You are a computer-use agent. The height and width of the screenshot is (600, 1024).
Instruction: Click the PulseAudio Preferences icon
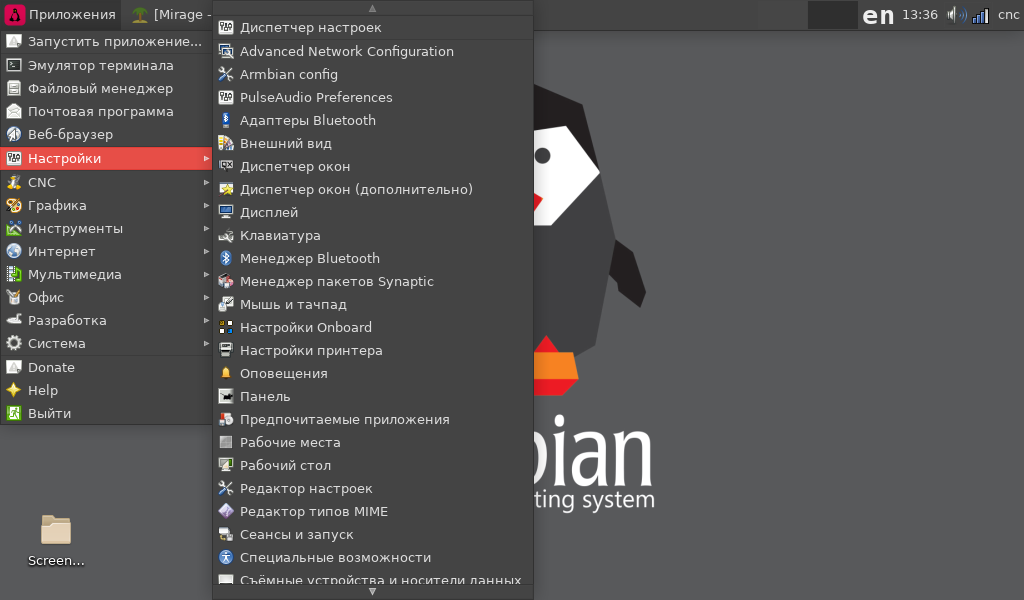click(226, 97)
